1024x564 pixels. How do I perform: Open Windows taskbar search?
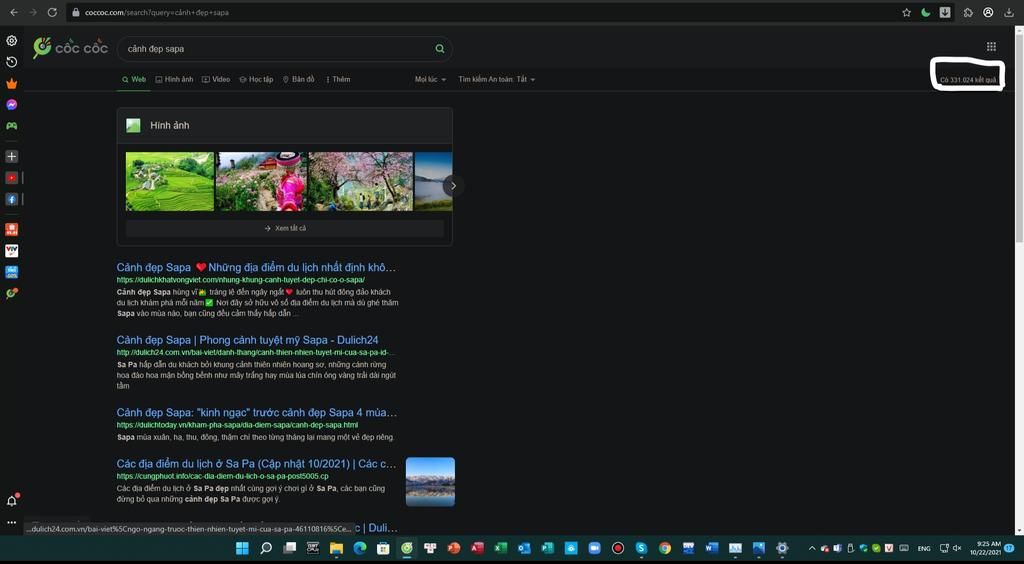pos(266,548)
